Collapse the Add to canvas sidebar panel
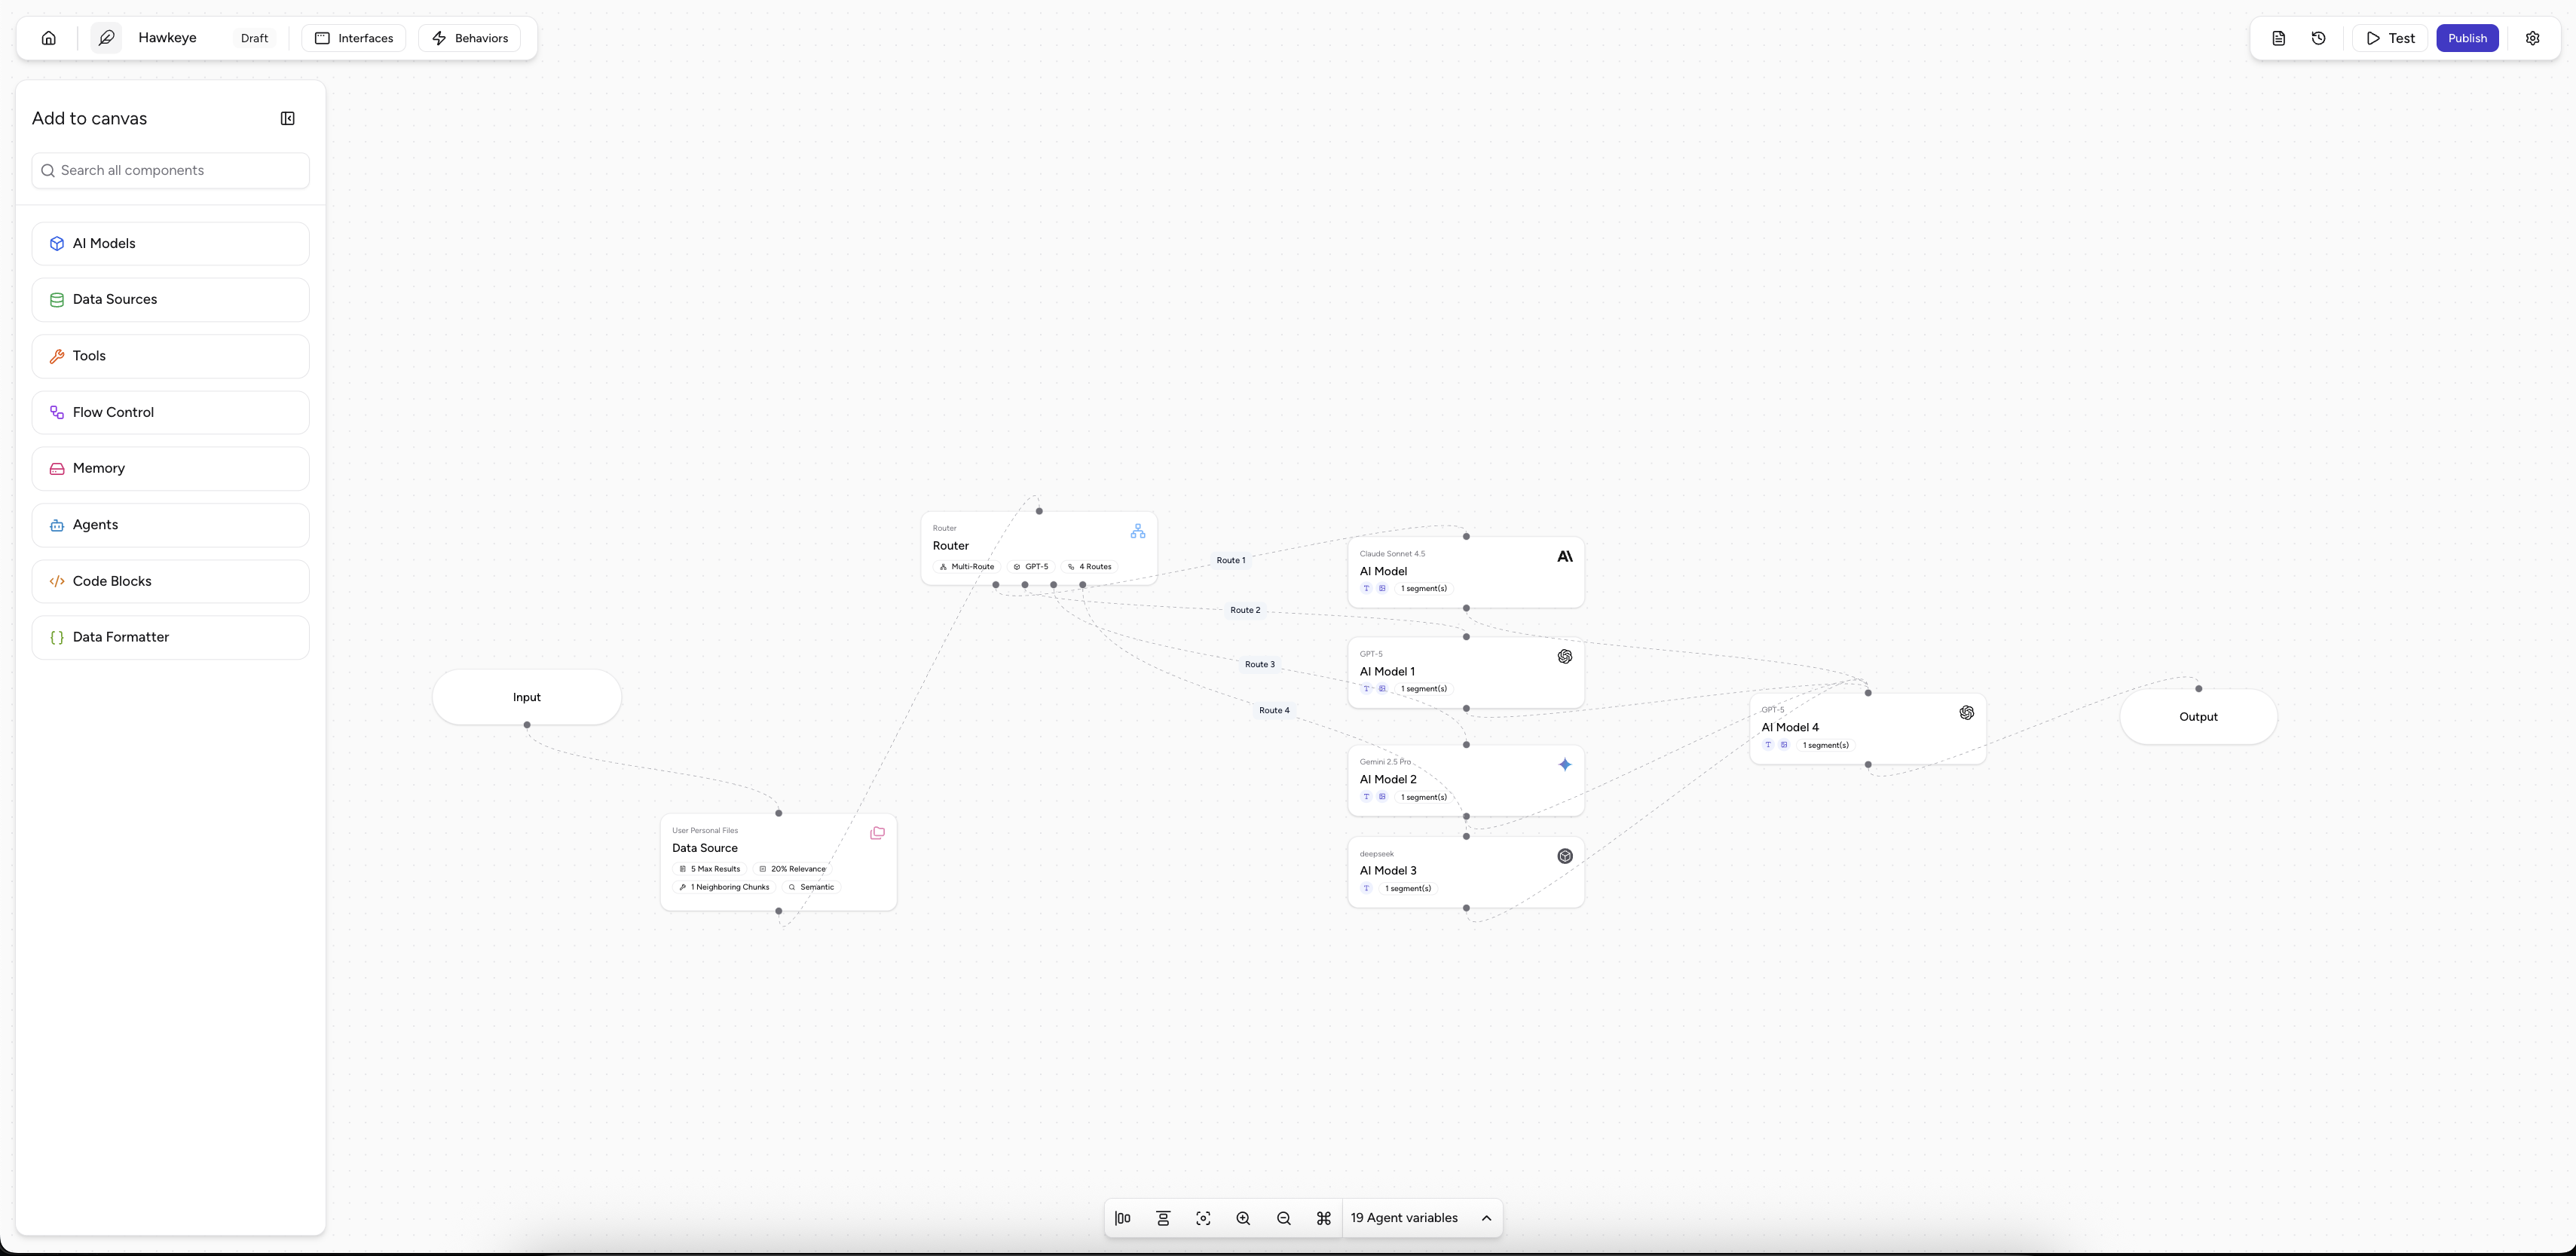Screen dimensions: 2576x1256 (288, 118)
